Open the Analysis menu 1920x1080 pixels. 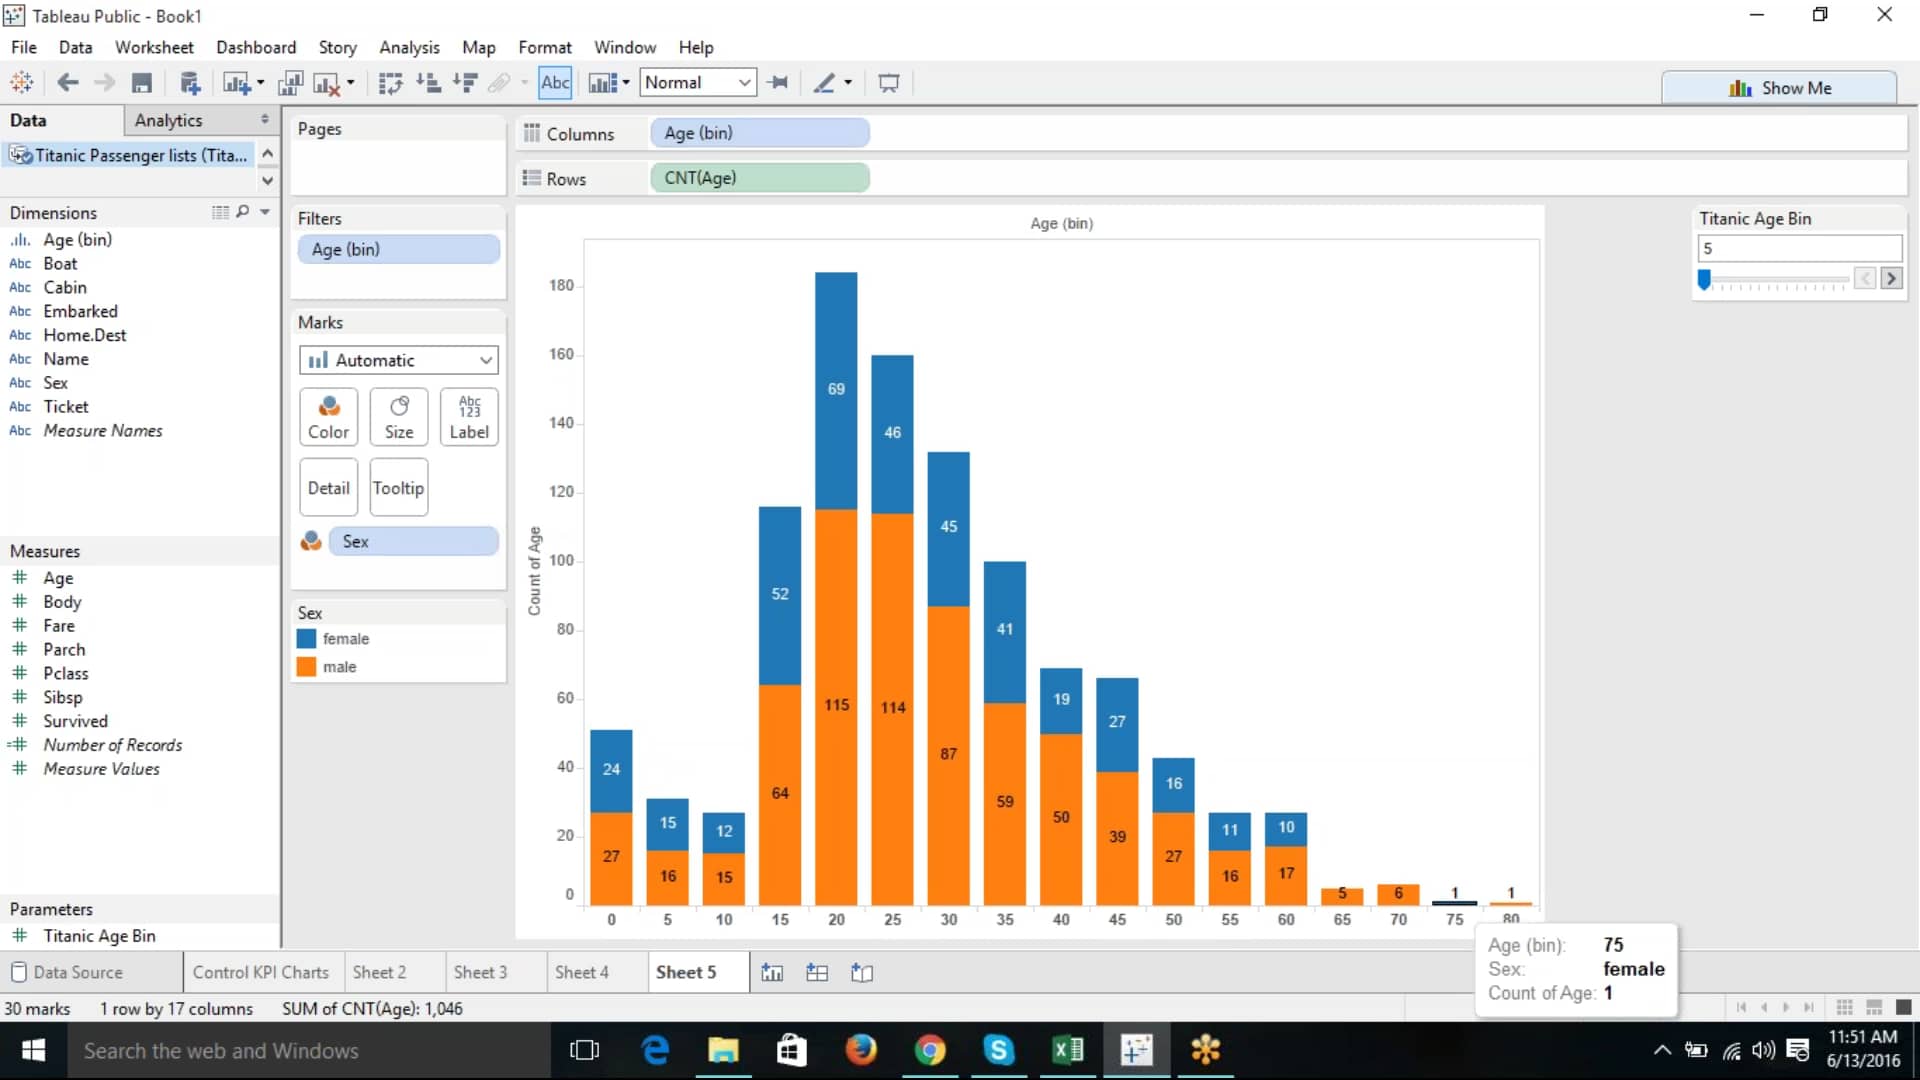pyautogui.click(x=408, y=47)
